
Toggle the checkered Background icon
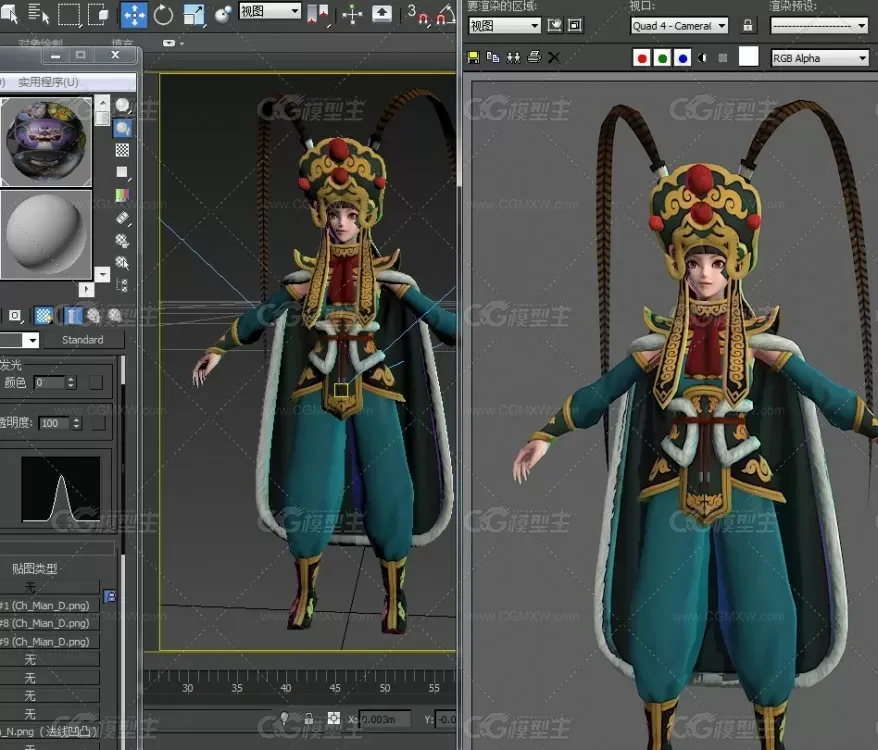click(122, 150)
